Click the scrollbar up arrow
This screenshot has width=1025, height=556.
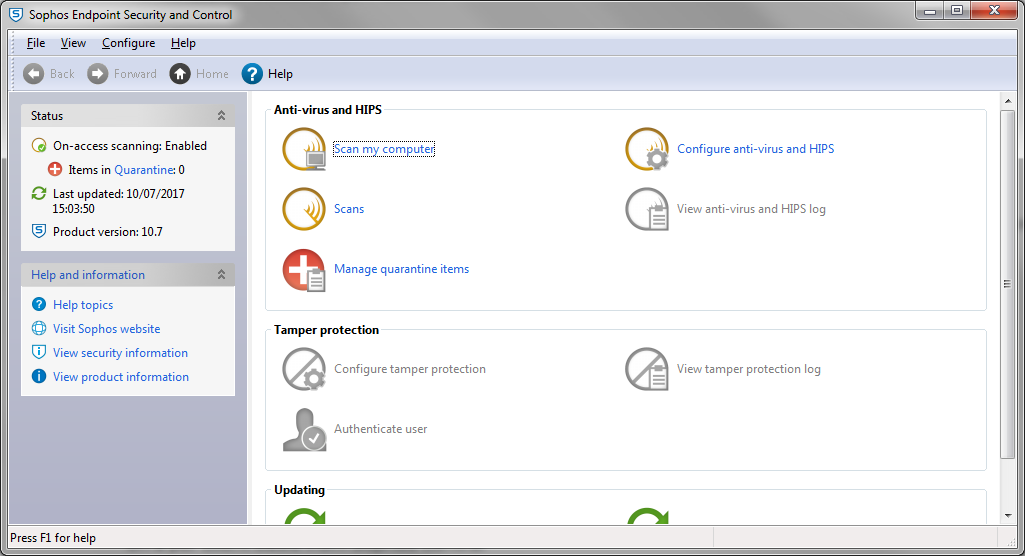click(1008, 101)
